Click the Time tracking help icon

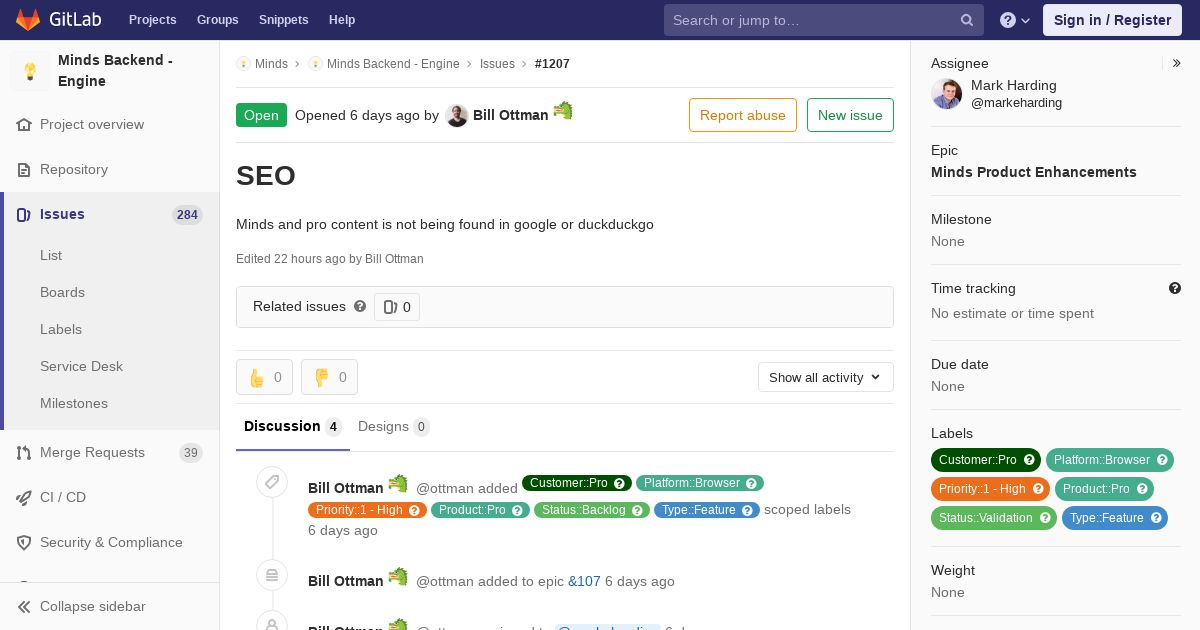1175,288
